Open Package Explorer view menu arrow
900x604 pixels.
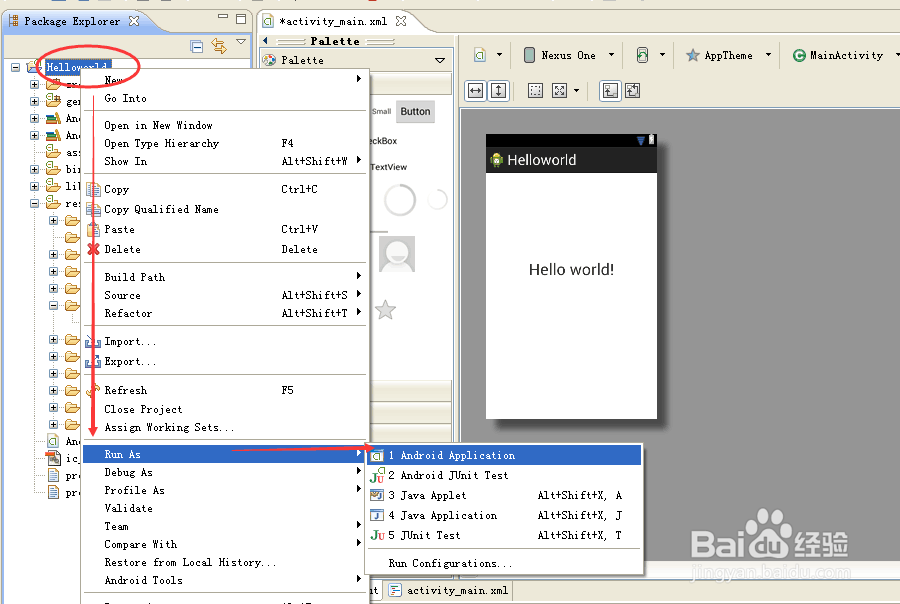pyautogui.click(x=241, y=41)
